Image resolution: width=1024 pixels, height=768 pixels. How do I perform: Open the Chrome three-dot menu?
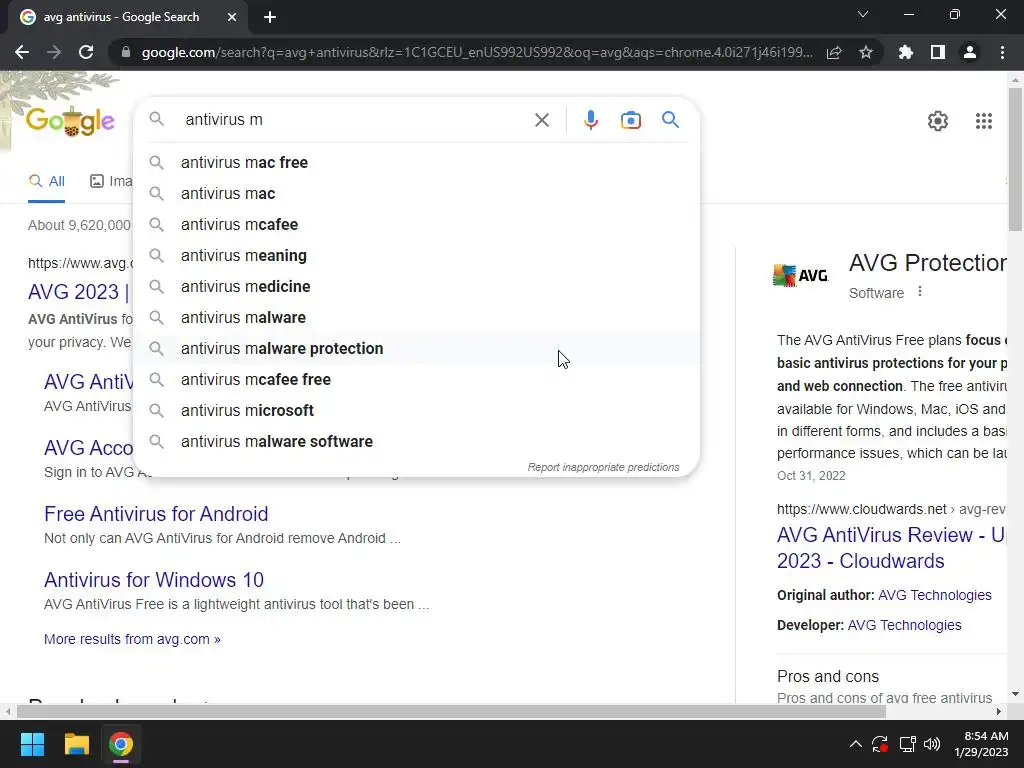(1002, 52)
